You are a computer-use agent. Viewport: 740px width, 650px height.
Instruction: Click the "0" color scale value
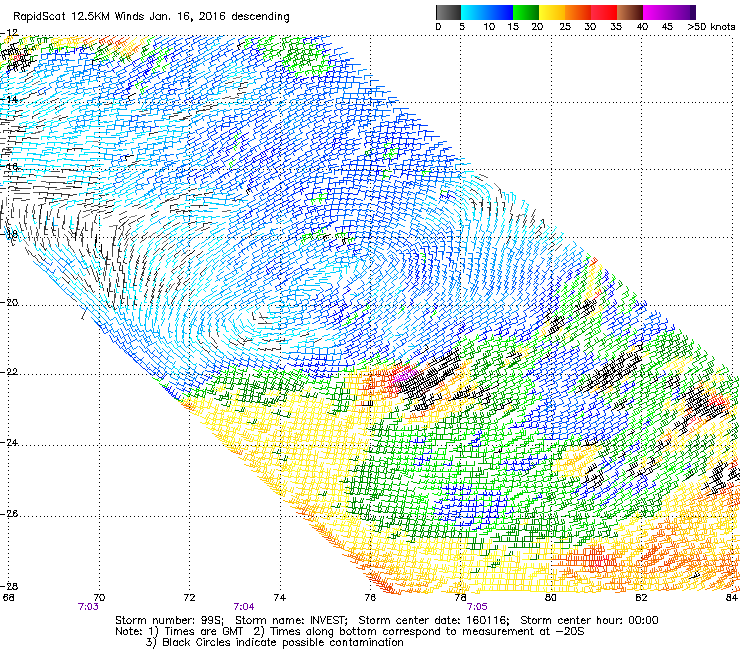[x=438, y=27]
